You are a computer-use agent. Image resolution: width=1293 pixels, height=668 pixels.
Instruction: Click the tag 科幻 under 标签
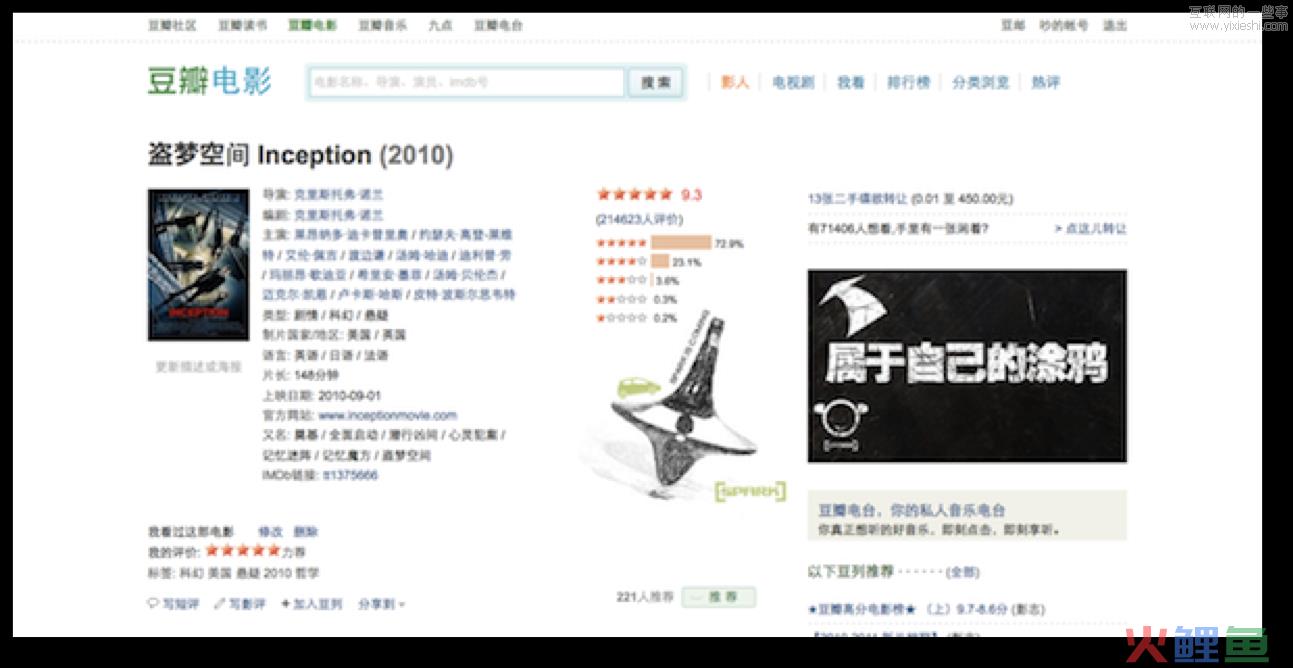coord(190,573)
